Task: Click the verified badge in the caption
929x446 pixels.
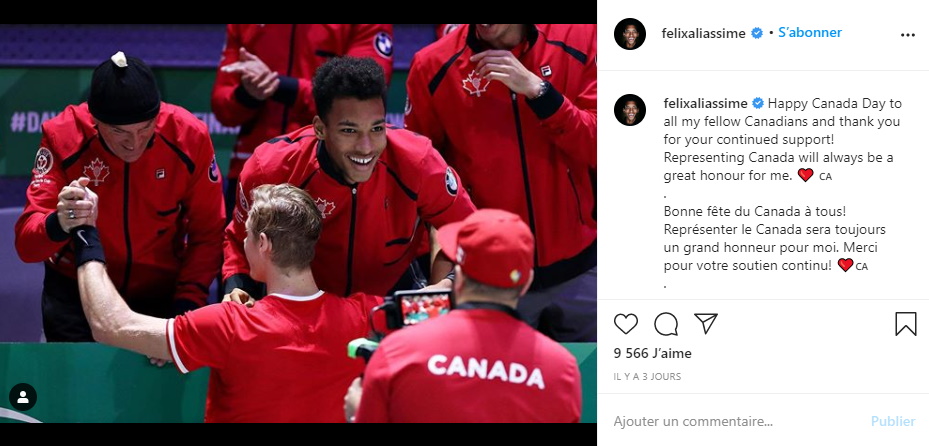Action: (x=758, y=103)
